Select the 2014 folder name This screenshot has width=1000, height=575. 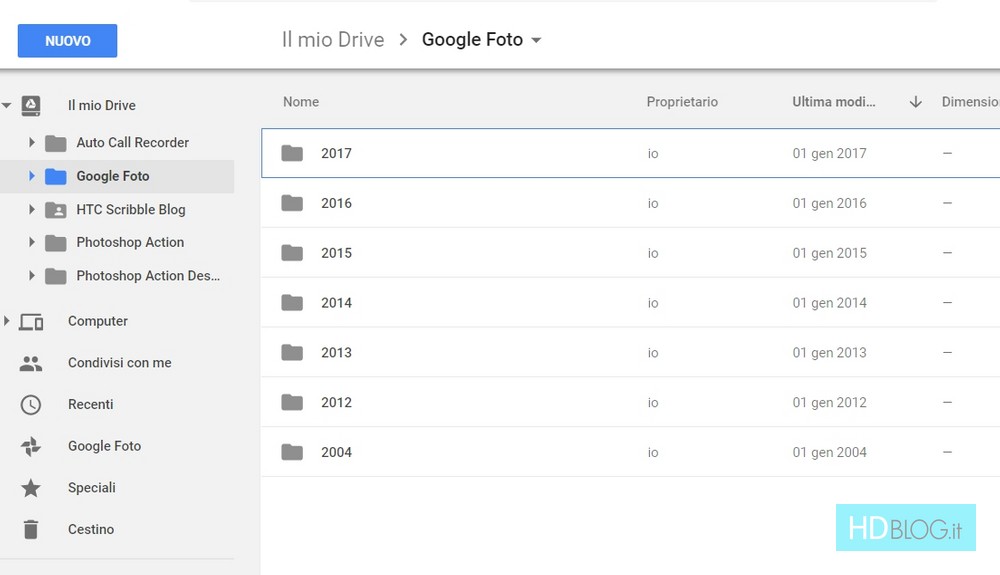click(336, 302)
